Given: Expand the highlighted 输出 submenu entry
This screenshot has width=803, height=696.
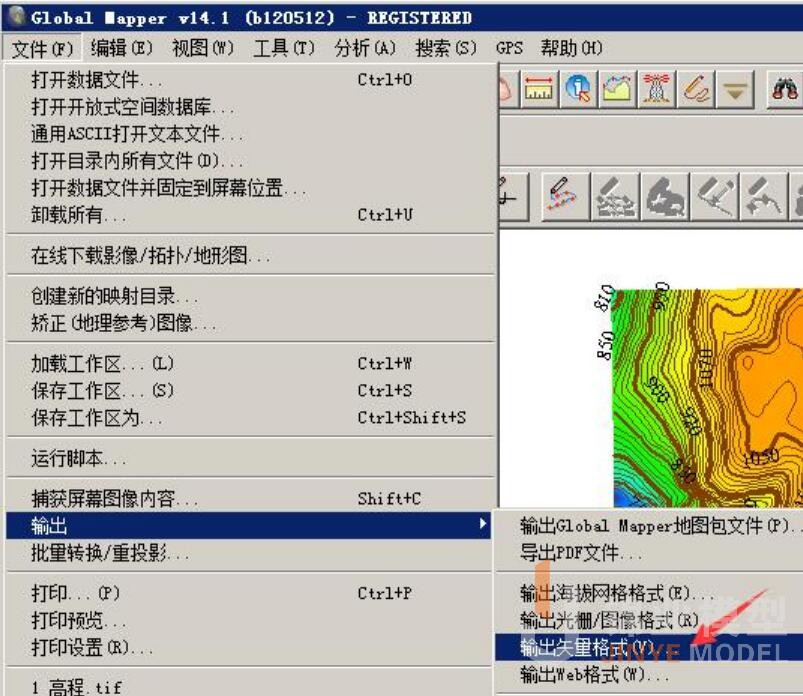Looking at the screenshot, I should point(248,525).
